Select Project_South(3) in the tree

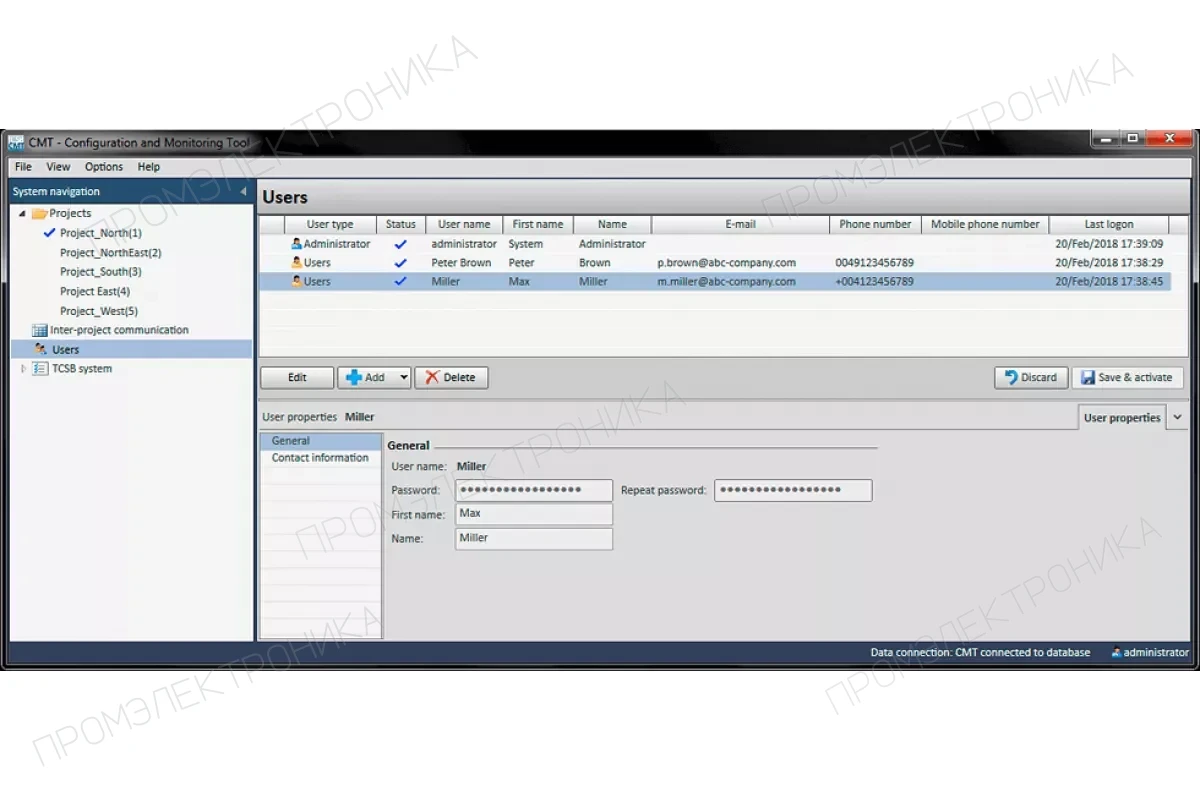pos(100,272)
